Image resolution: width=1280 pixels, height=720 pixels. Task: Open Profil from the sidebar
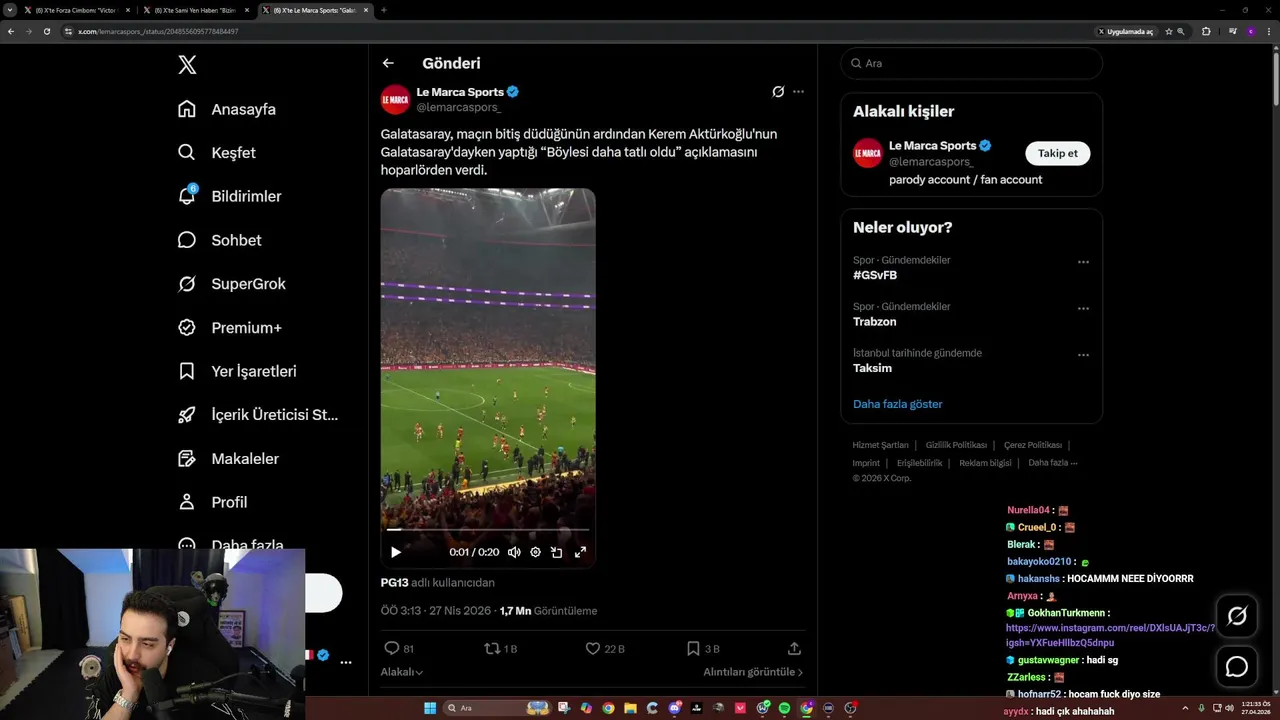tap(212, 502)
